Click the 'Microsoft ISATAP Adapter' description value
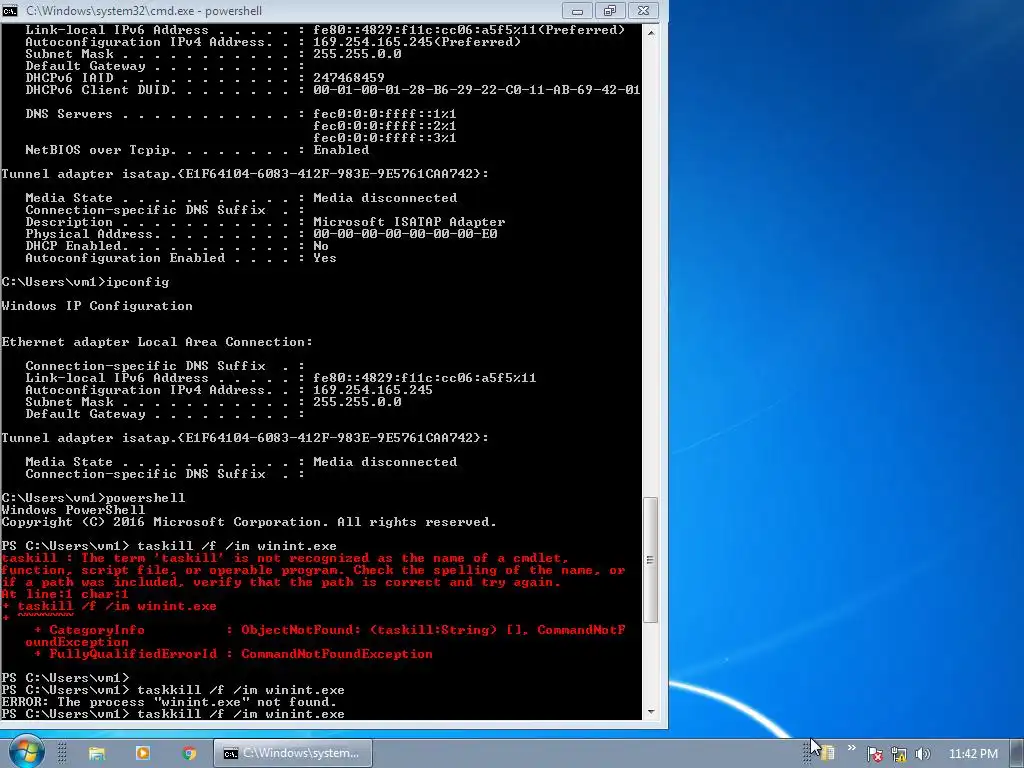The image size is (1024, 768). click(409, 222)
